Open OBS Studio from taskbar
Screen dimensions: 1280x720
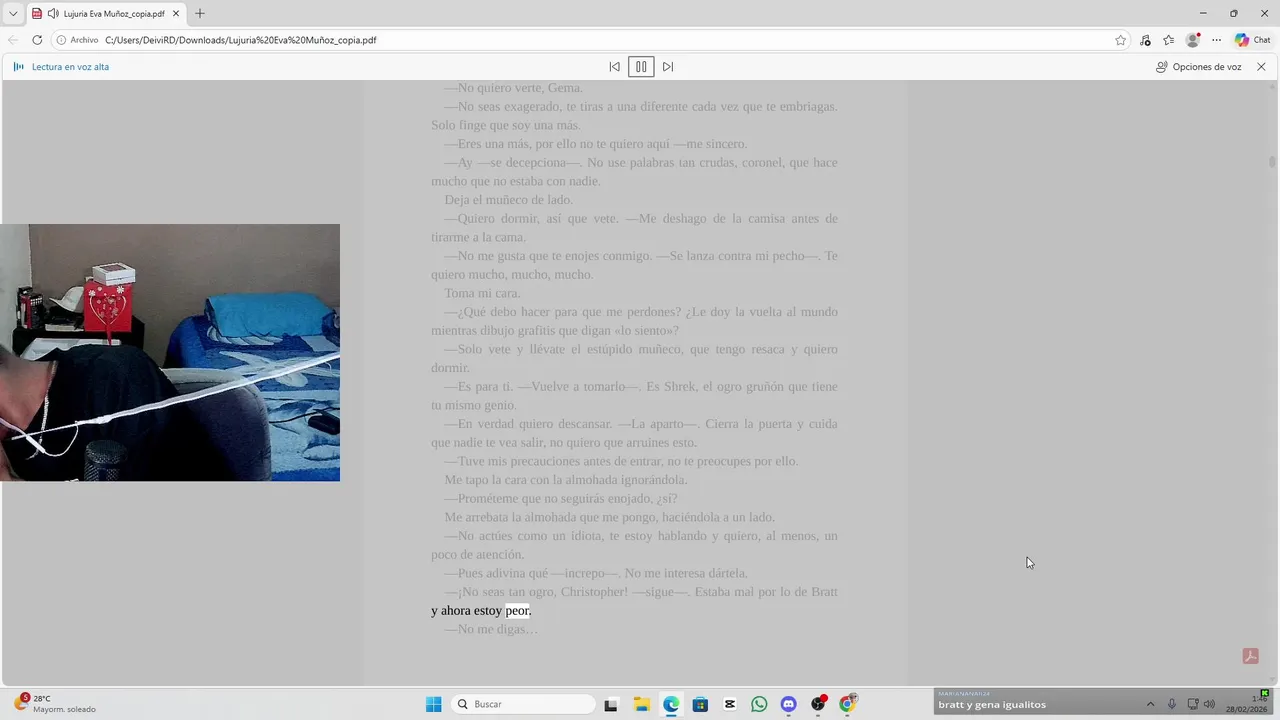[x=818, y=704]
